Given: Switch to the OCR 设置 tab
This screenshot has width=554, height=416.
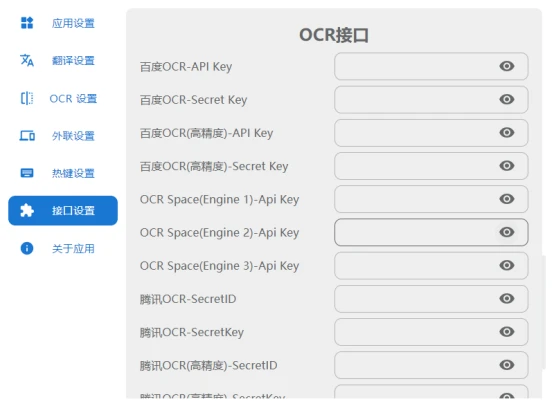Looking at the screenshot, I should (63, 98).
